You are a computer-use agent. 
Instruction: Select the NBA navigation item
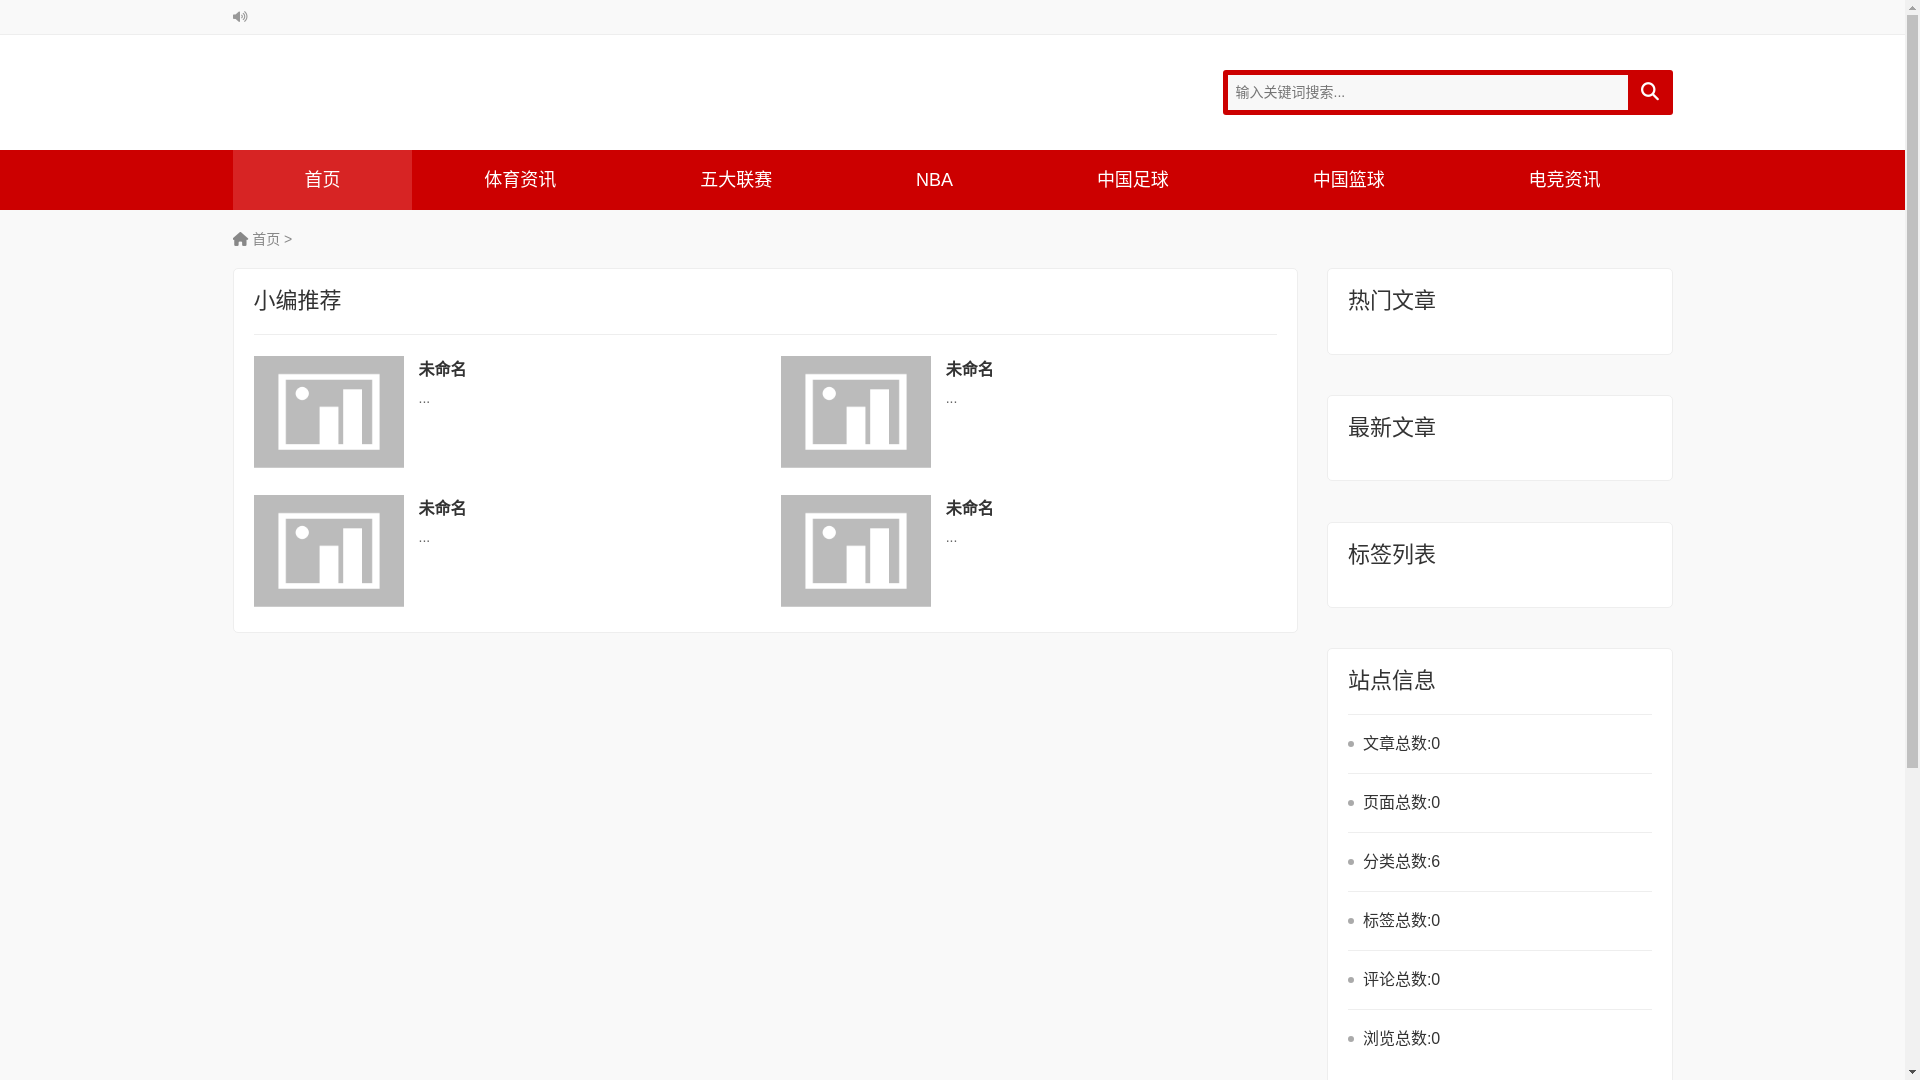[934, 180]
